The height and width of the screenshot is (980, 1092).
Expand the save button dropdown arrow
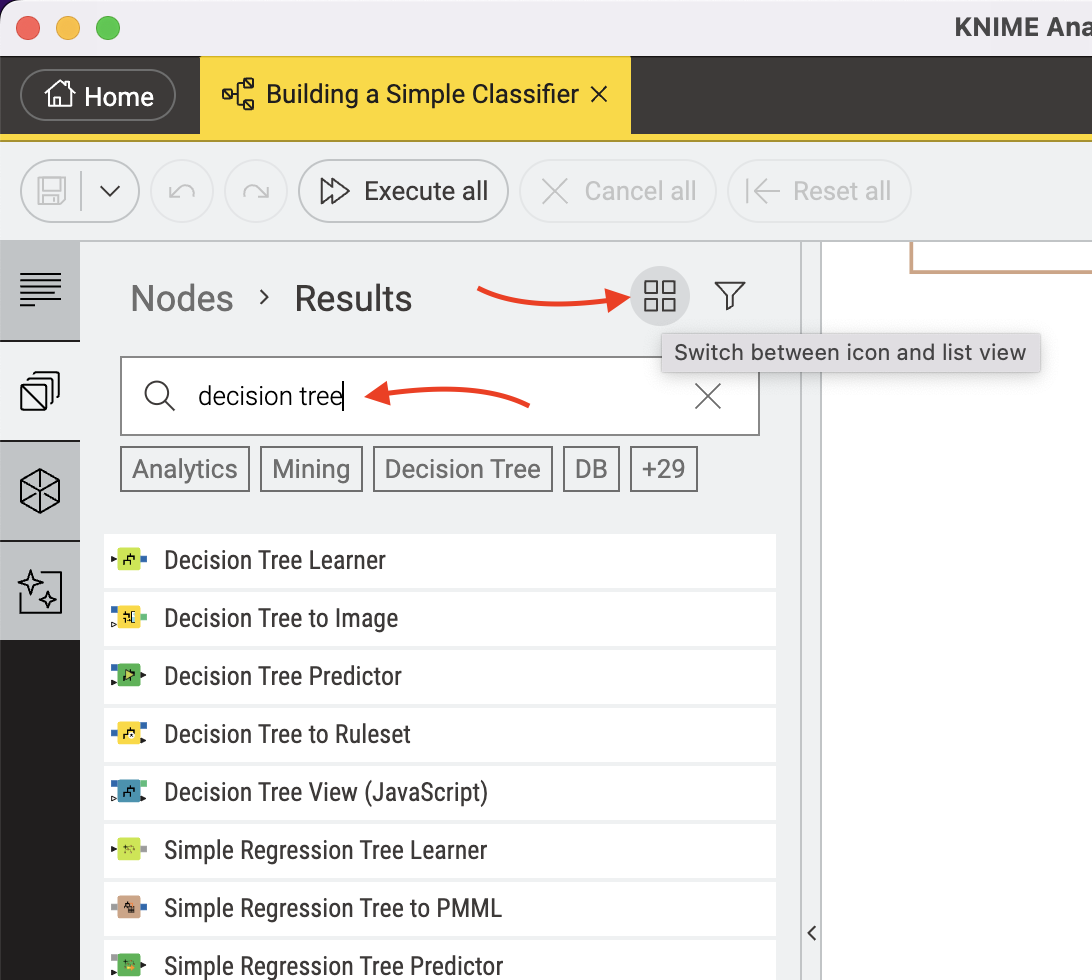[110, 191]
